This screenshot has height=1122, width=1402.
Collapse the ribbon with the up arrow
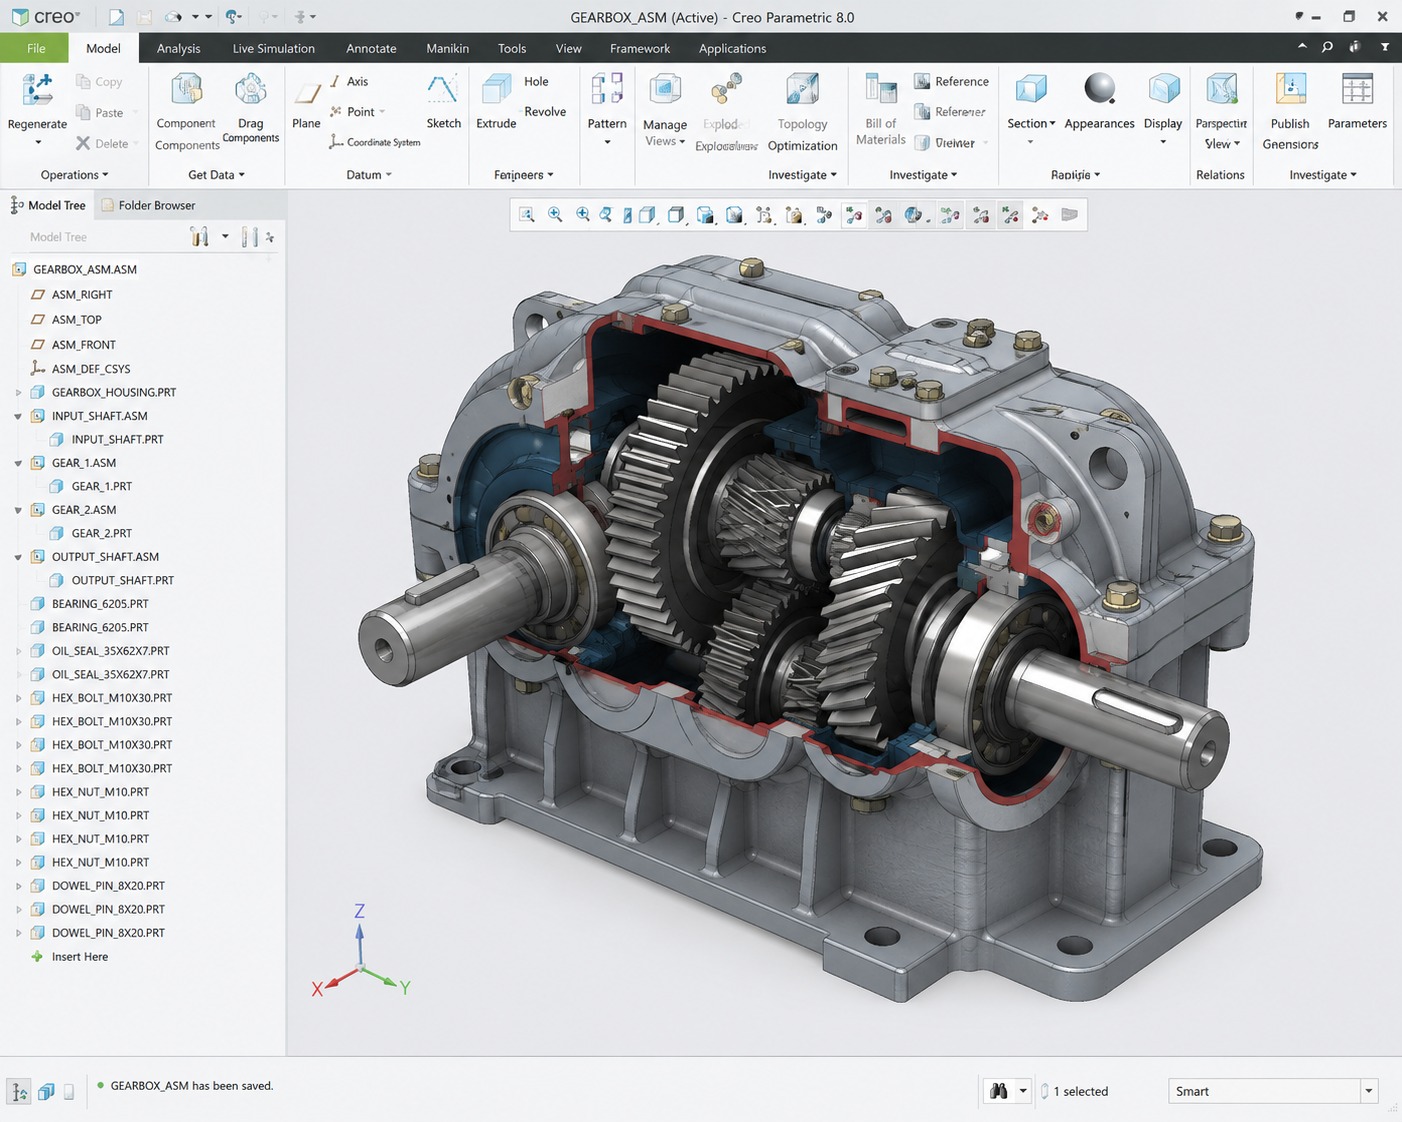coord(1302,46)
